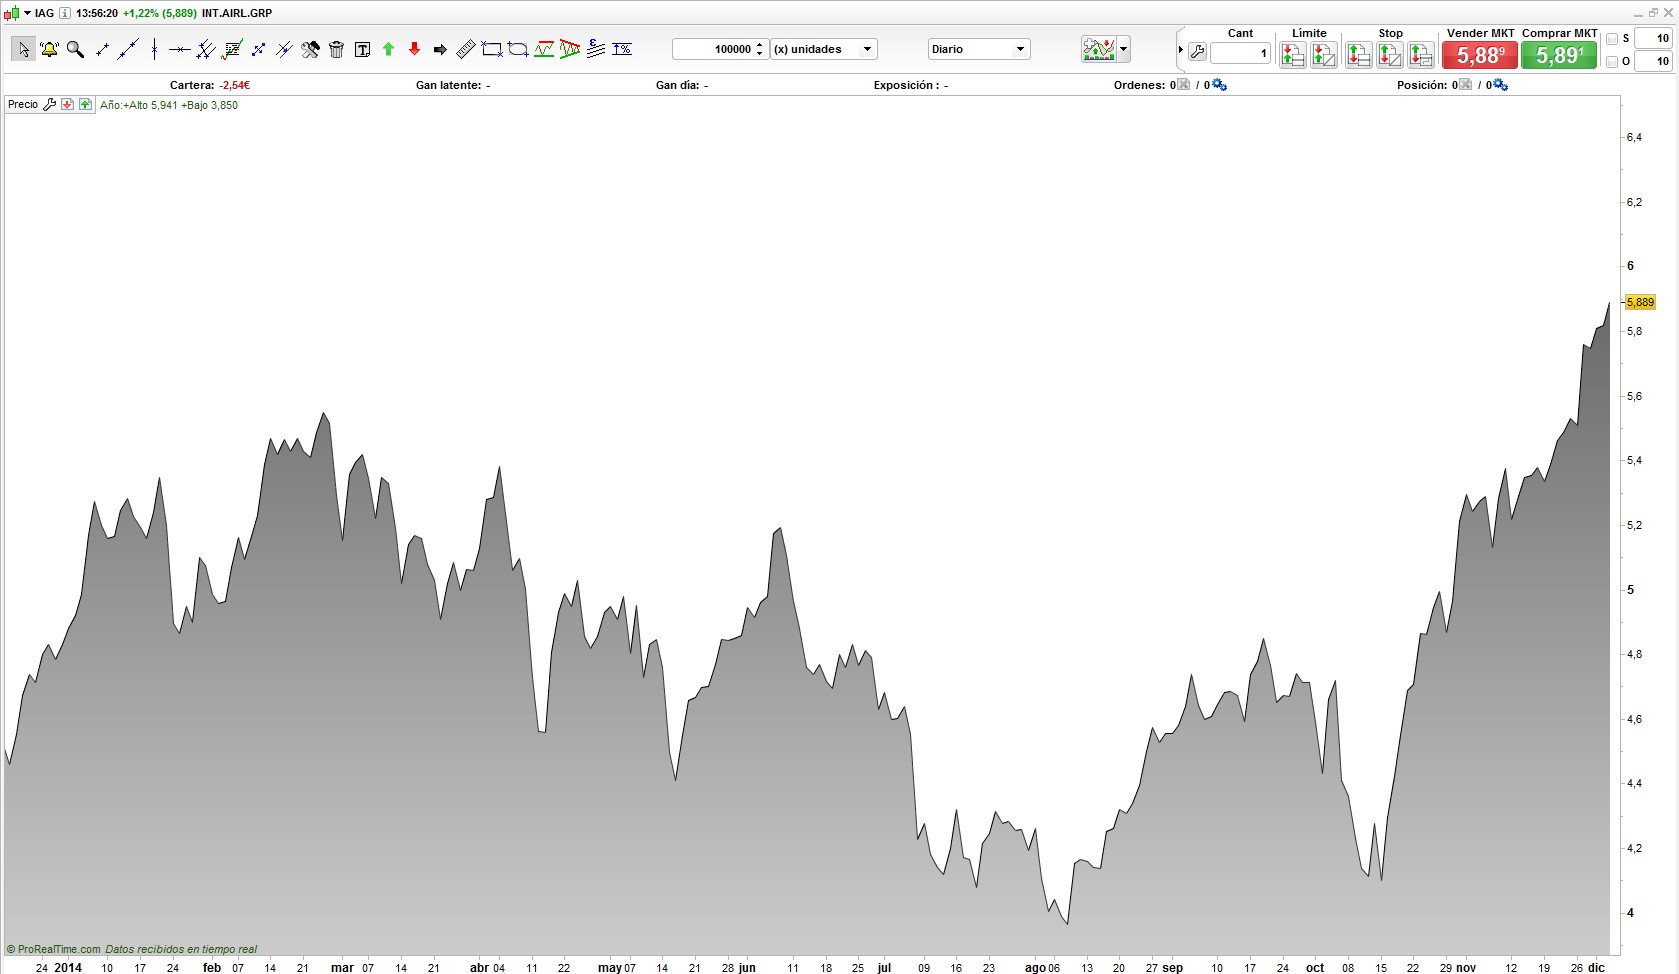Increase the 100000 units stepper
The image size is (1679, 974).
click(x=760, y=45)
